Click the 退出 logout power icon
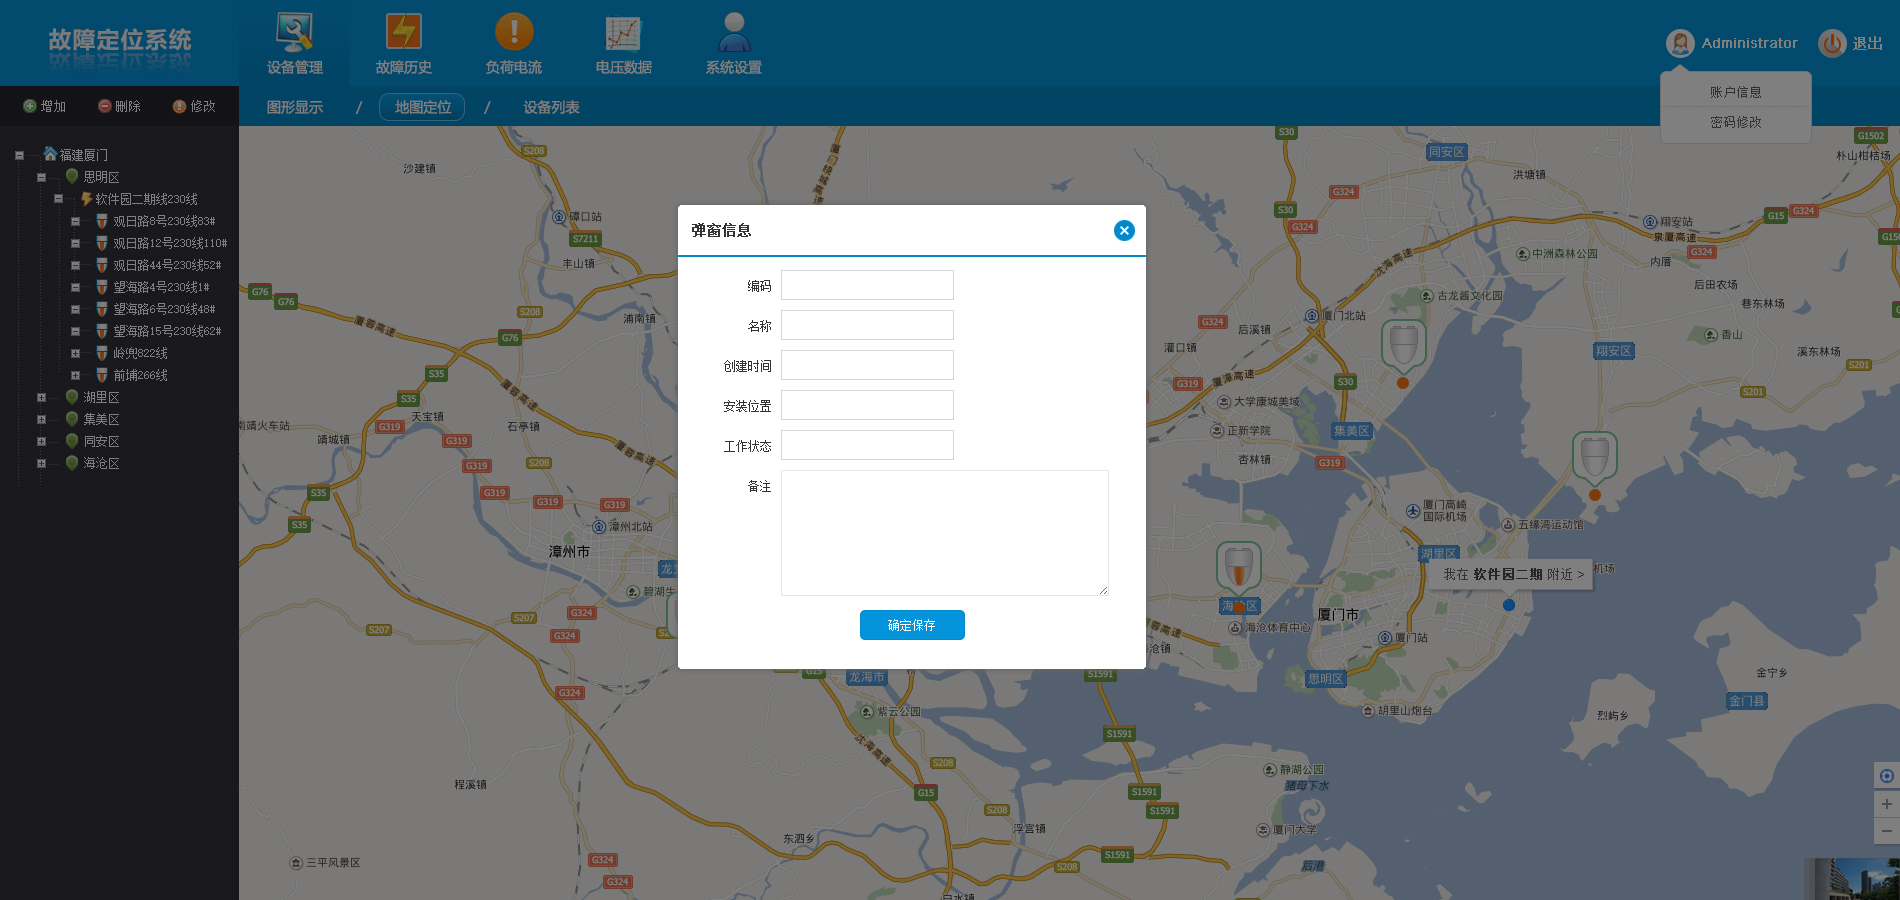 tap(1831, 43)
